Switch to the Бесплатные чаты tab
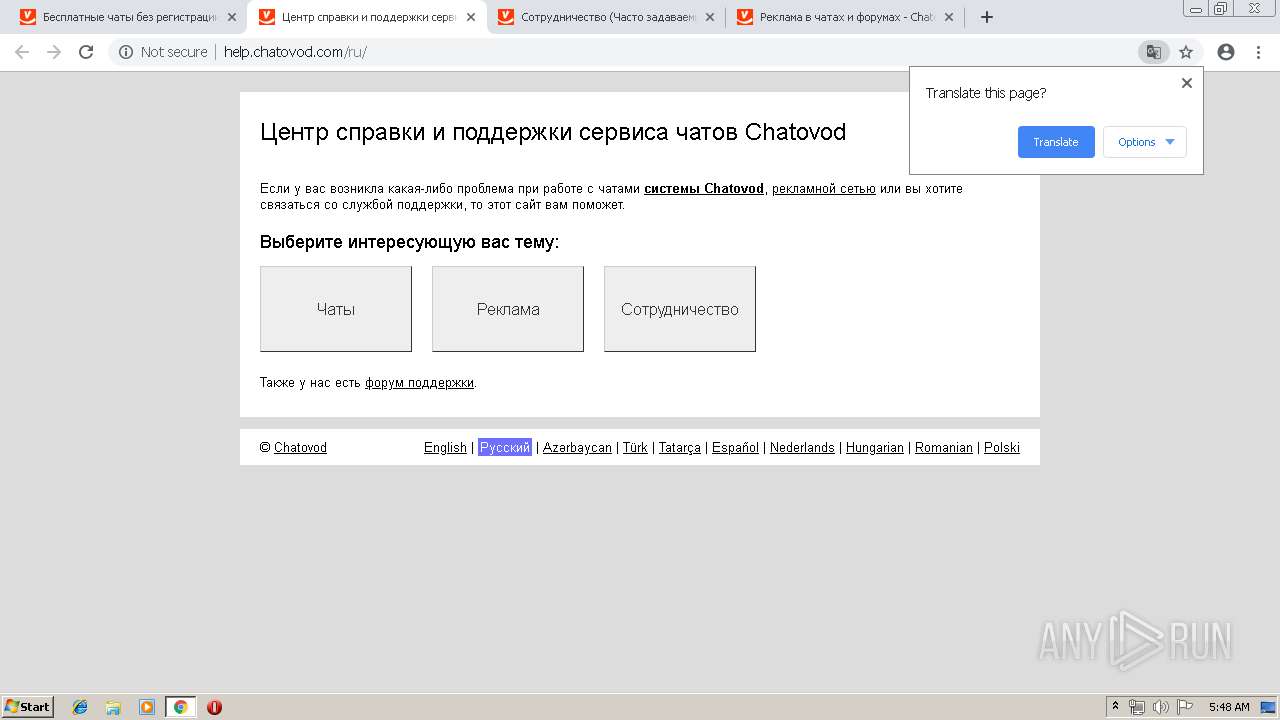Image resolution: width=1280 pixels, height=720 pixels. click(127, 17)
